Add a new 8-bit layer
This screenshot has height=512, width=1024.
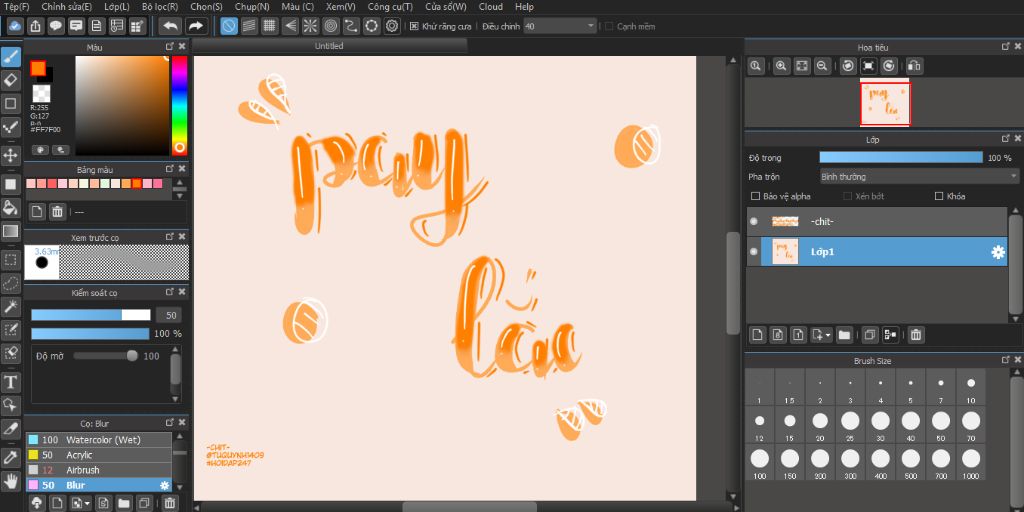[x=777, y=335]
